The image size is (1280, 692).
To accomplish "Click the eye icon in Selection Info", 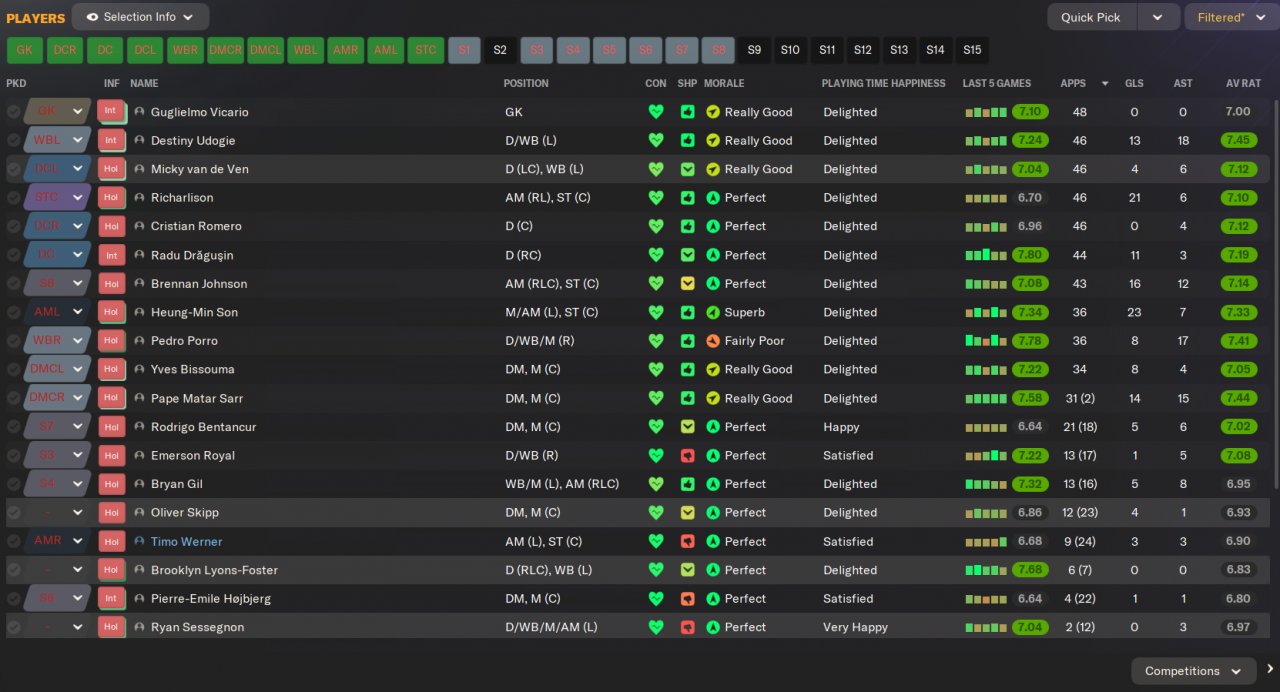I will tap(93, 17).
